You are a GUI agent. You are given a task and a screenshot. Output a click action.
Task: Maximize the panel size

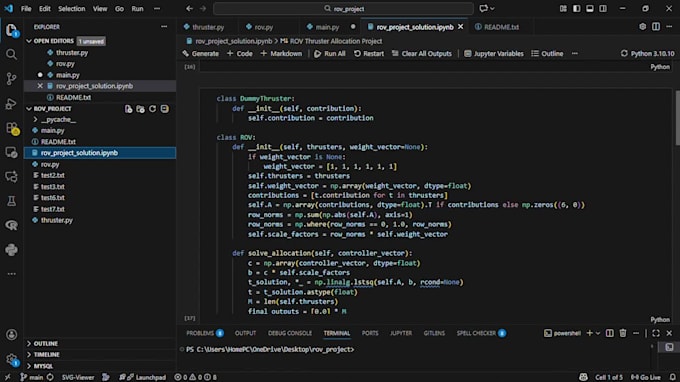point(656,333)
